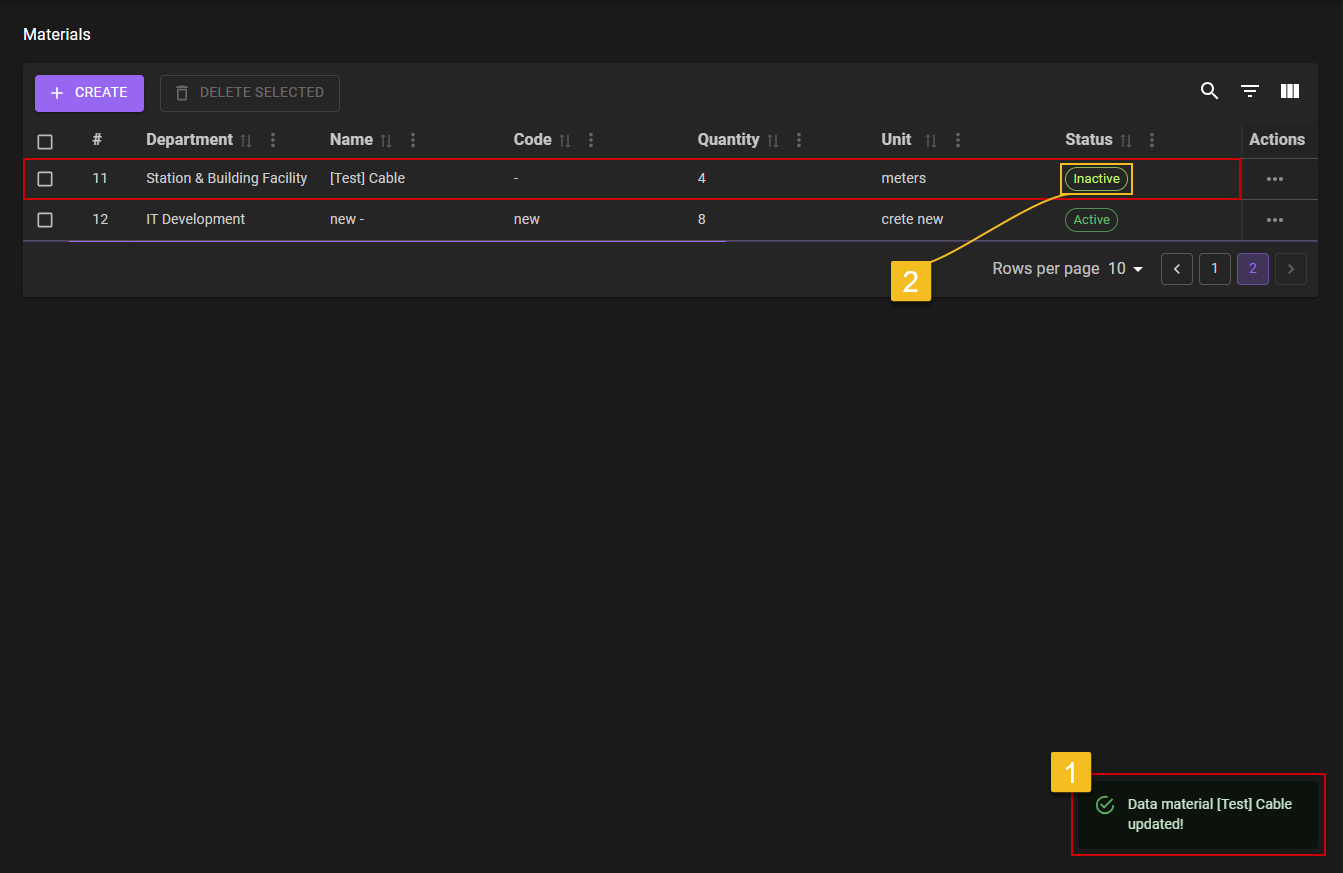The width and height of the screenshot is (1343, 873).
Task: Open actions menu for IT Development row
Action: pyautogui.click(x=1274, y=220)
